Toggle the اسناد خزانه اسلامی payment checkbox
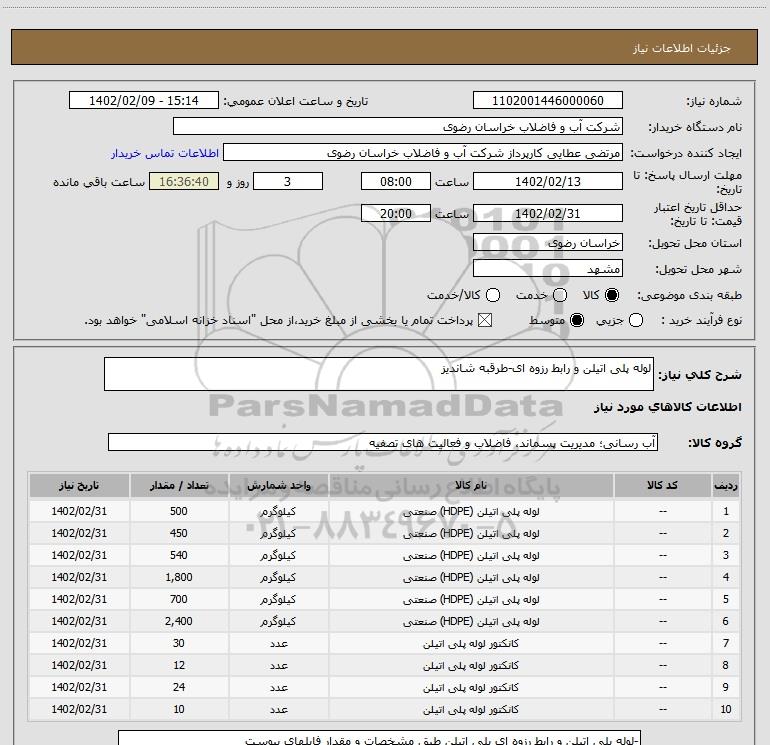770x745 pixels. tap(485, 320)
